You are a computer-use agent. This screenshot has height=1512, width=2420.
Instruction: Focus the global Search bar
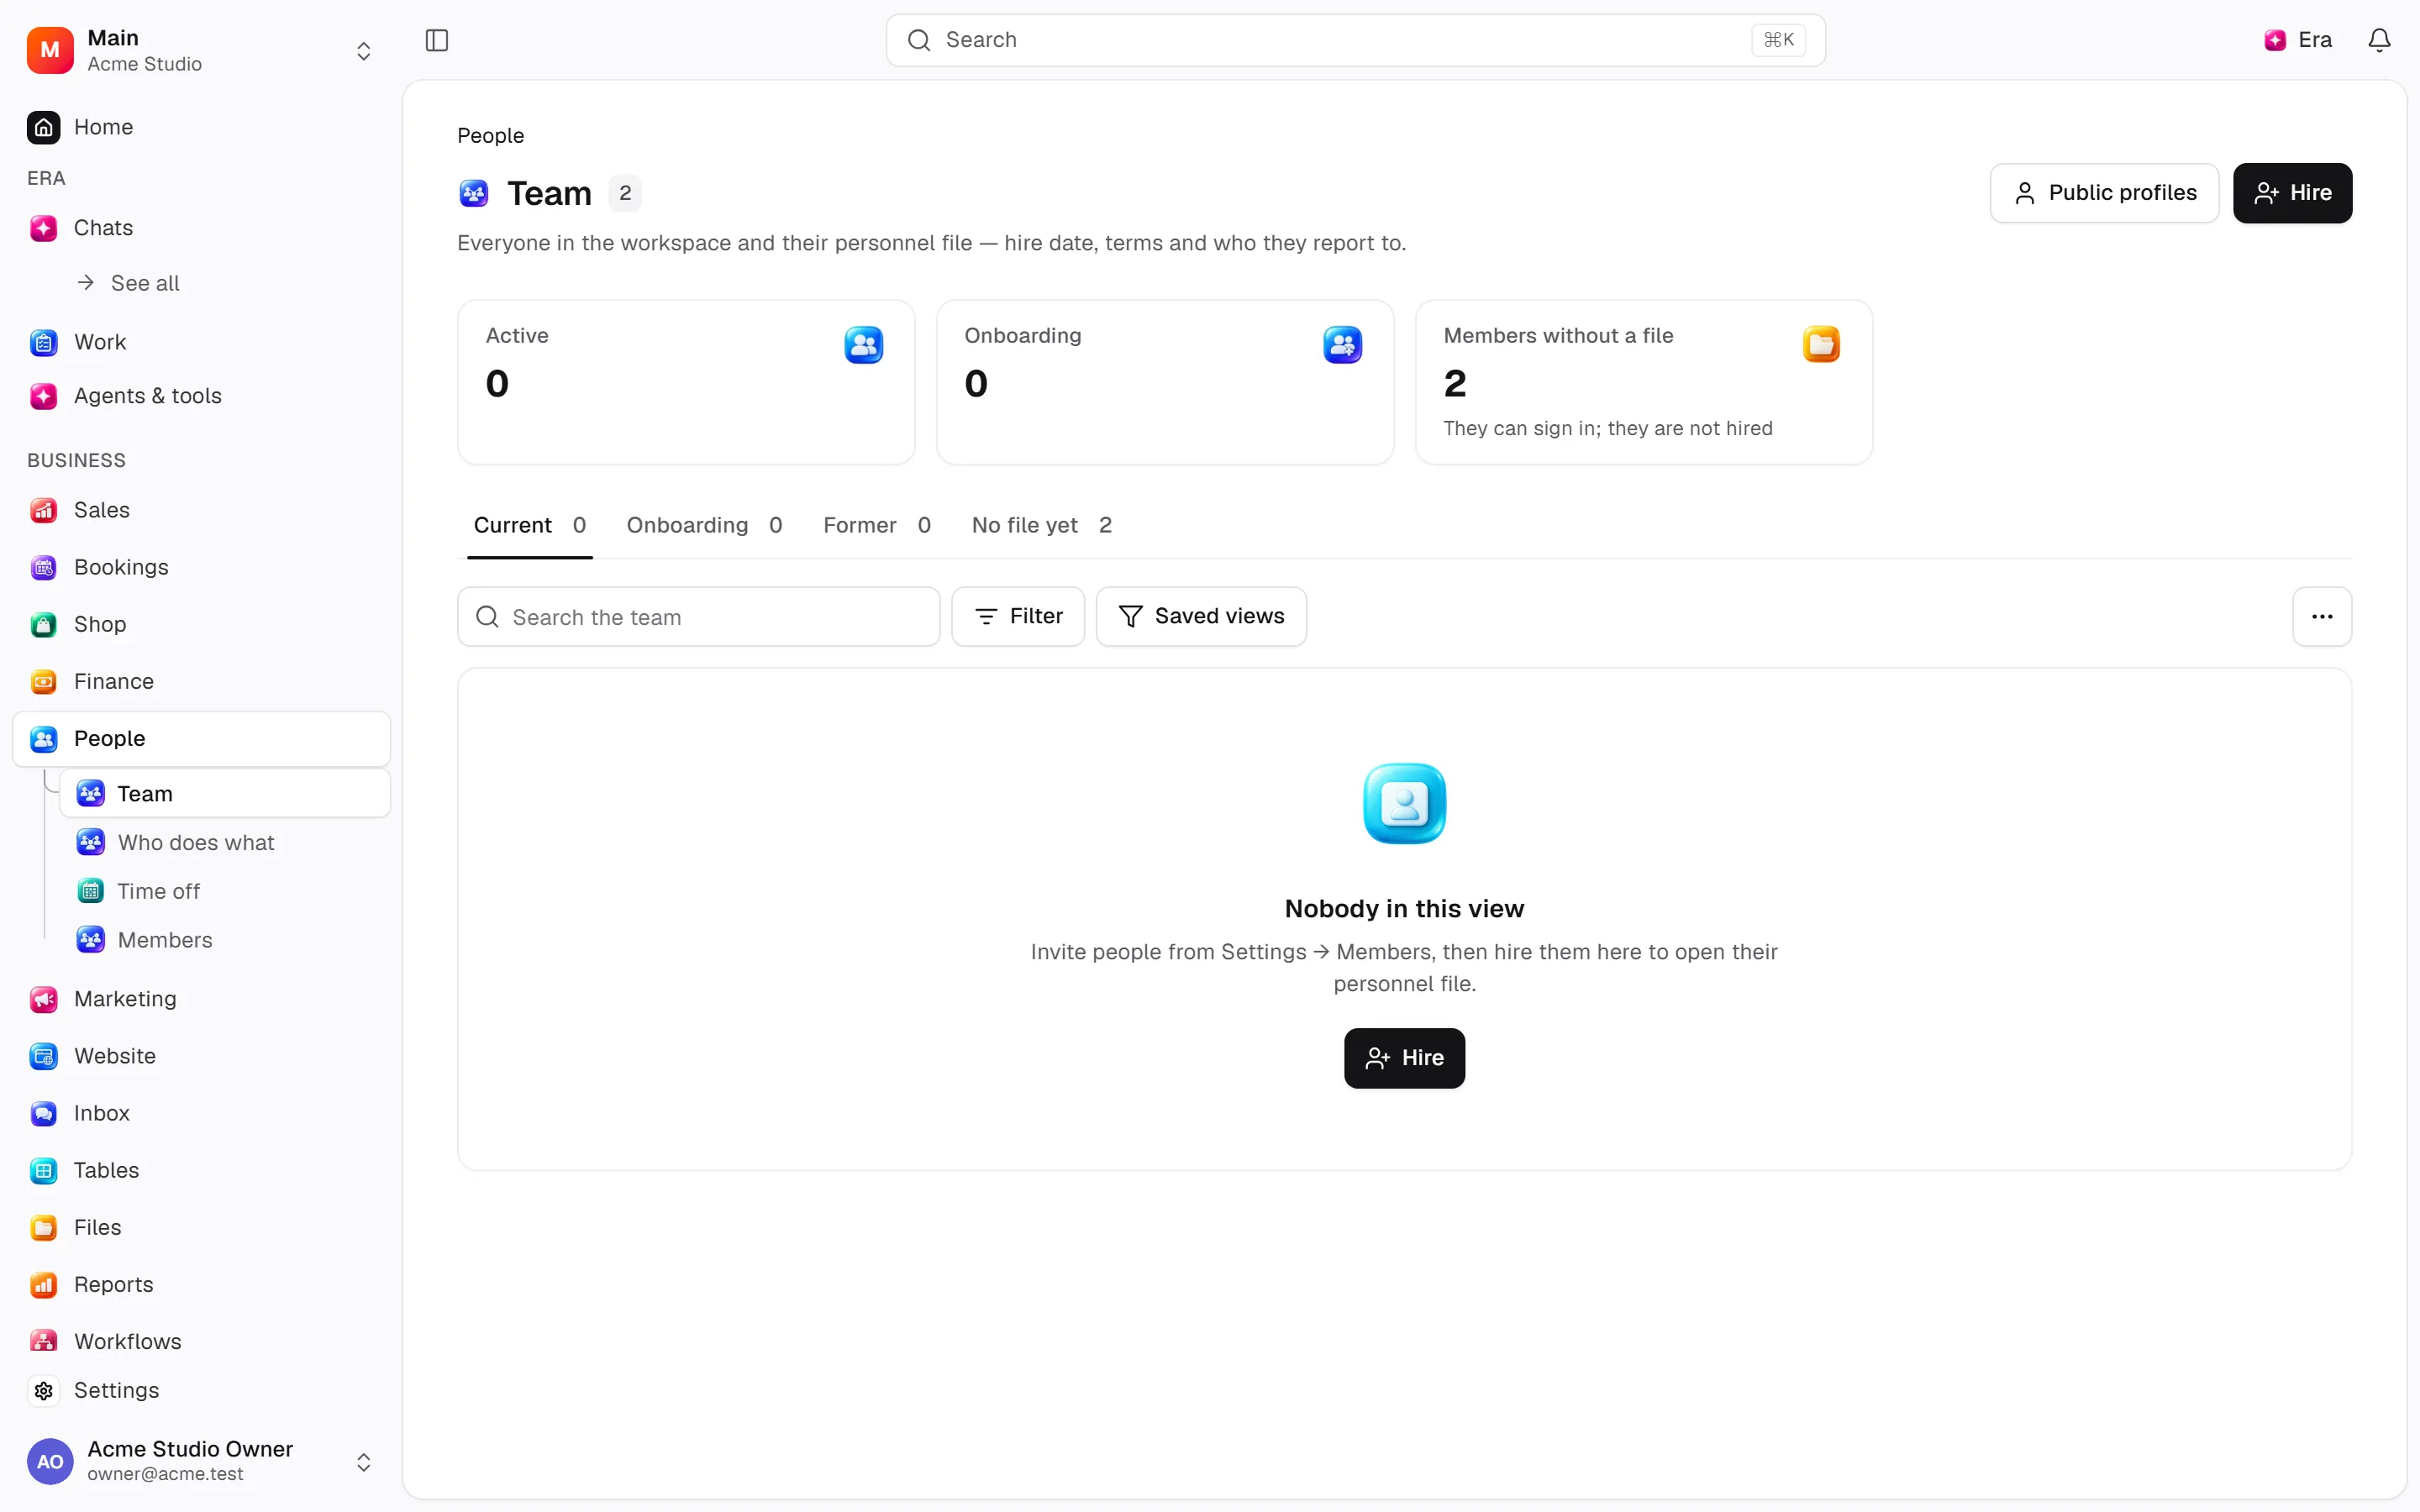pos(1355,40)
